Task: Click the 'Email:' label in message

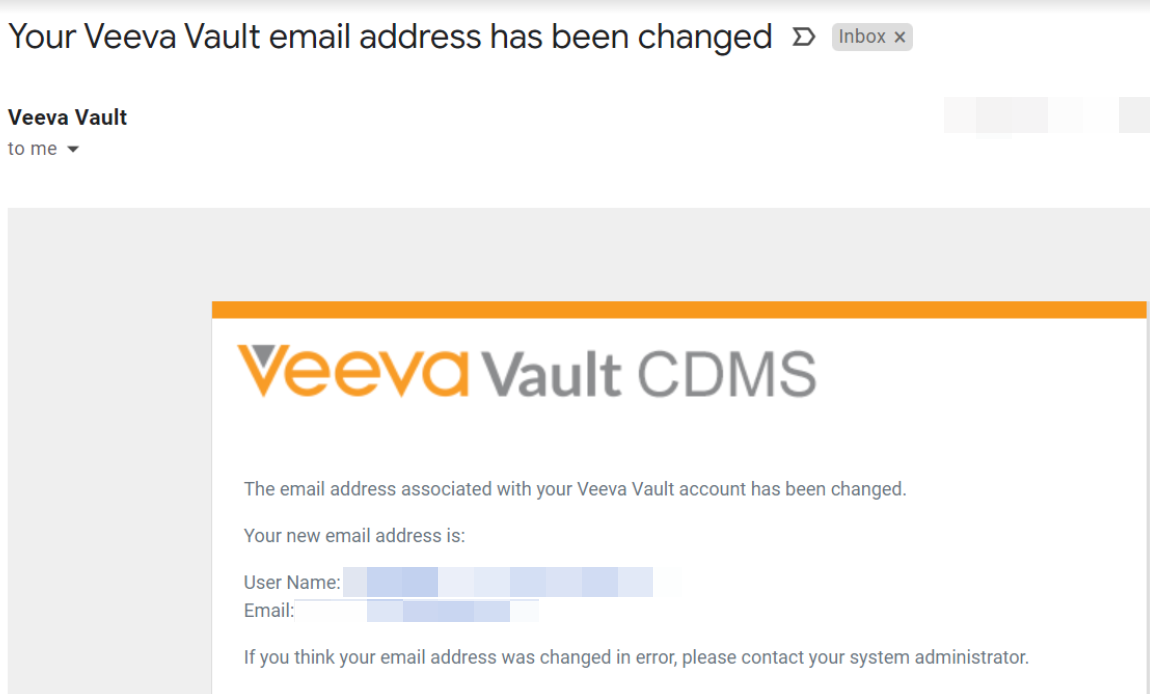Action: coord(268,610)
